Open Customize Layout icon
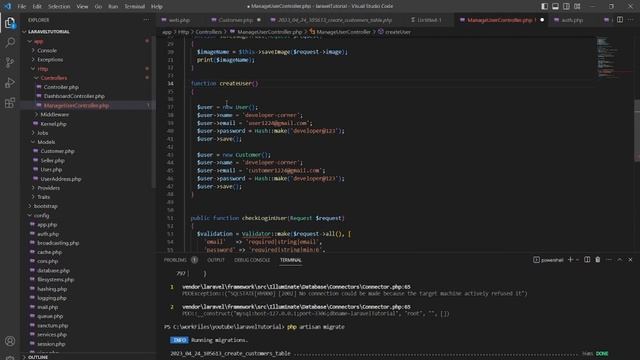This screenshot has width=640, height=360. (578, 6)
